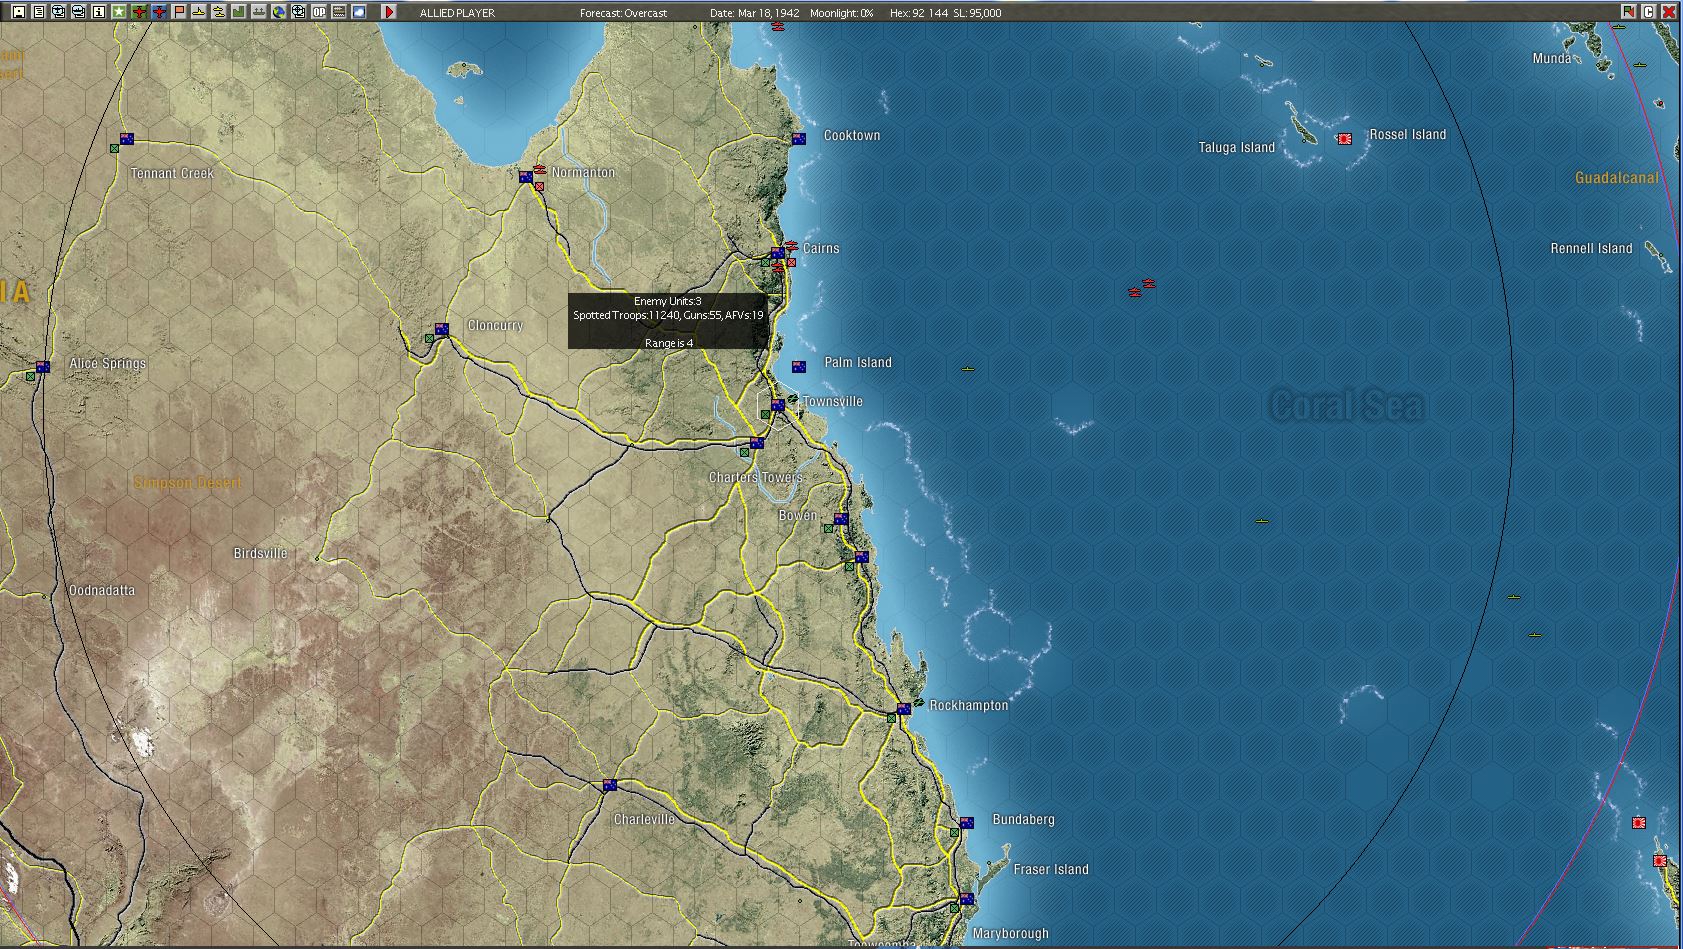This screenshot has height=949, width=1683.
Task: Select the yellow ship marker east of Palm Island
Action: pos(967,369)
